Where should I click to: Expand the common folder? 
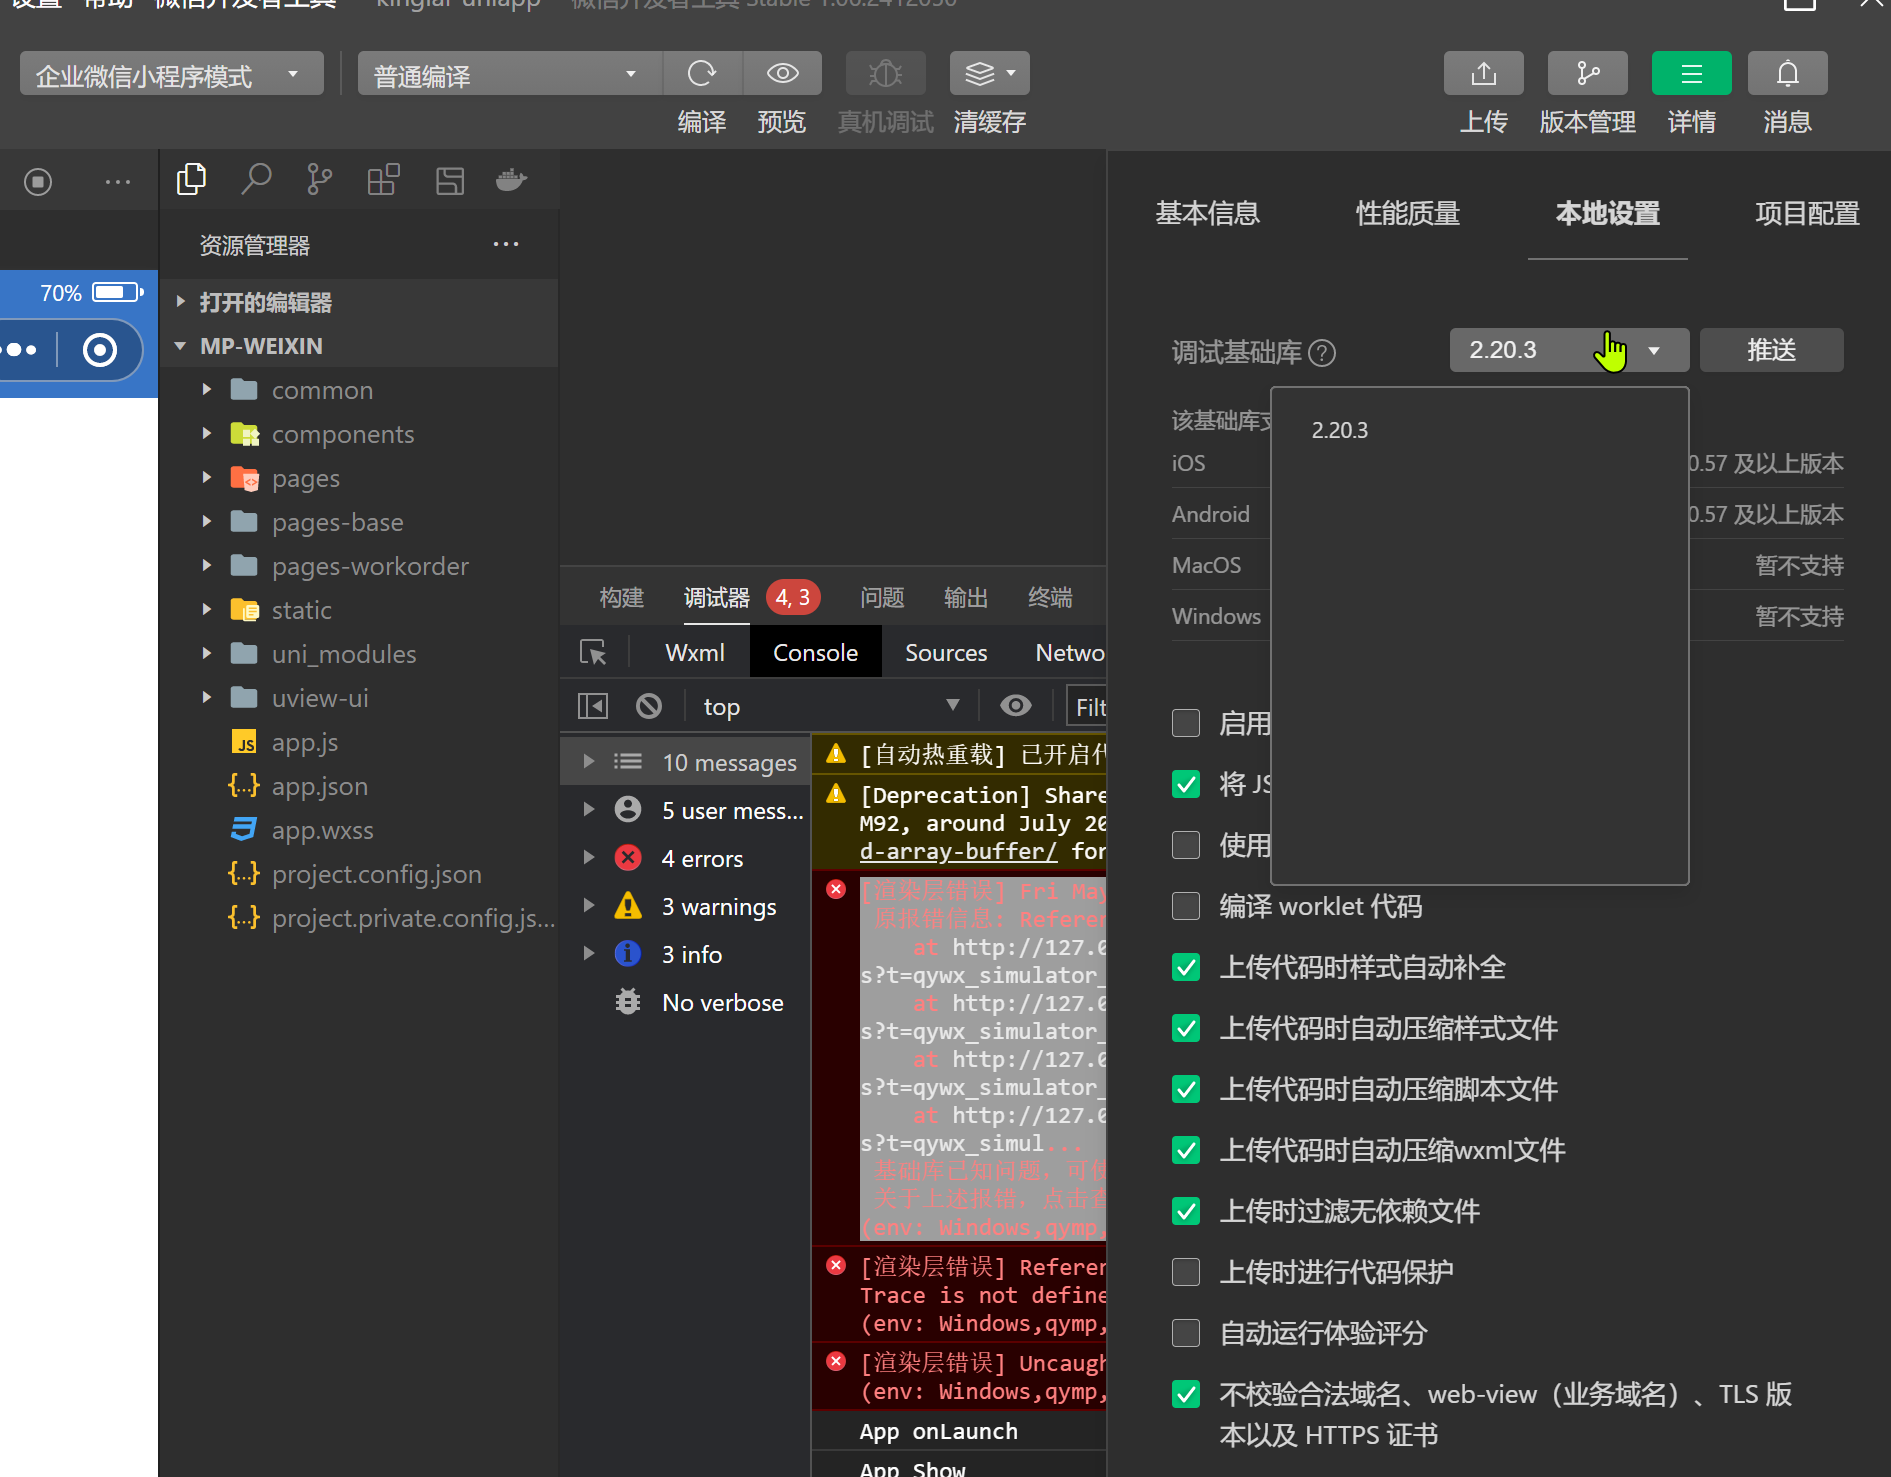pos(358,390)
